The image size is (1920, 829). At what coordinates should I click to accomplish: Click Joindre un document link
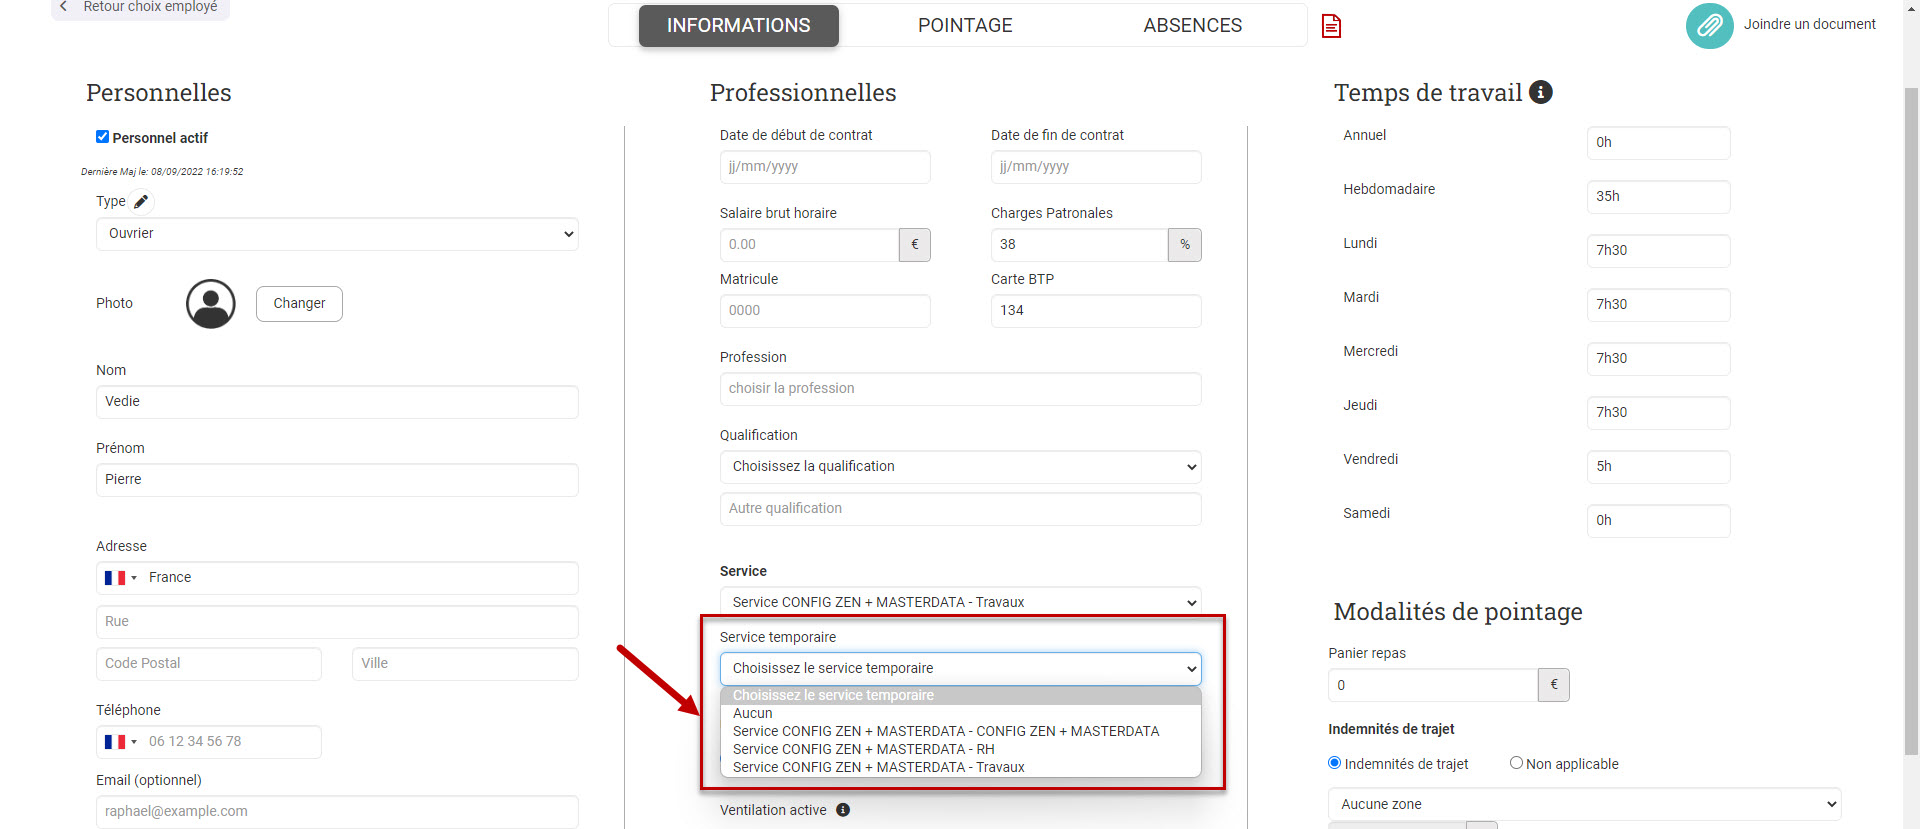coord(1809,25)
